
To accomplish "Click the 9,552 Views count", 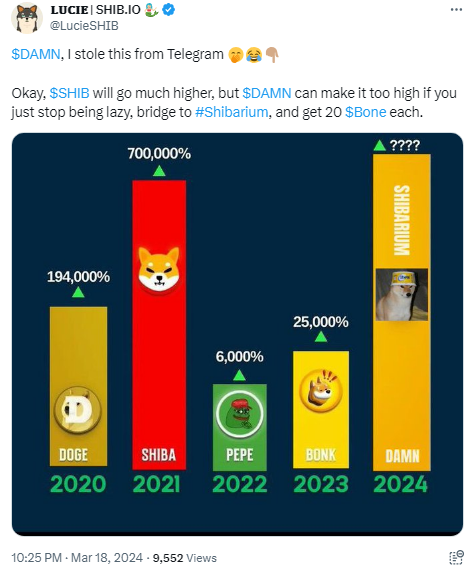I will click(x=185, y=558).
